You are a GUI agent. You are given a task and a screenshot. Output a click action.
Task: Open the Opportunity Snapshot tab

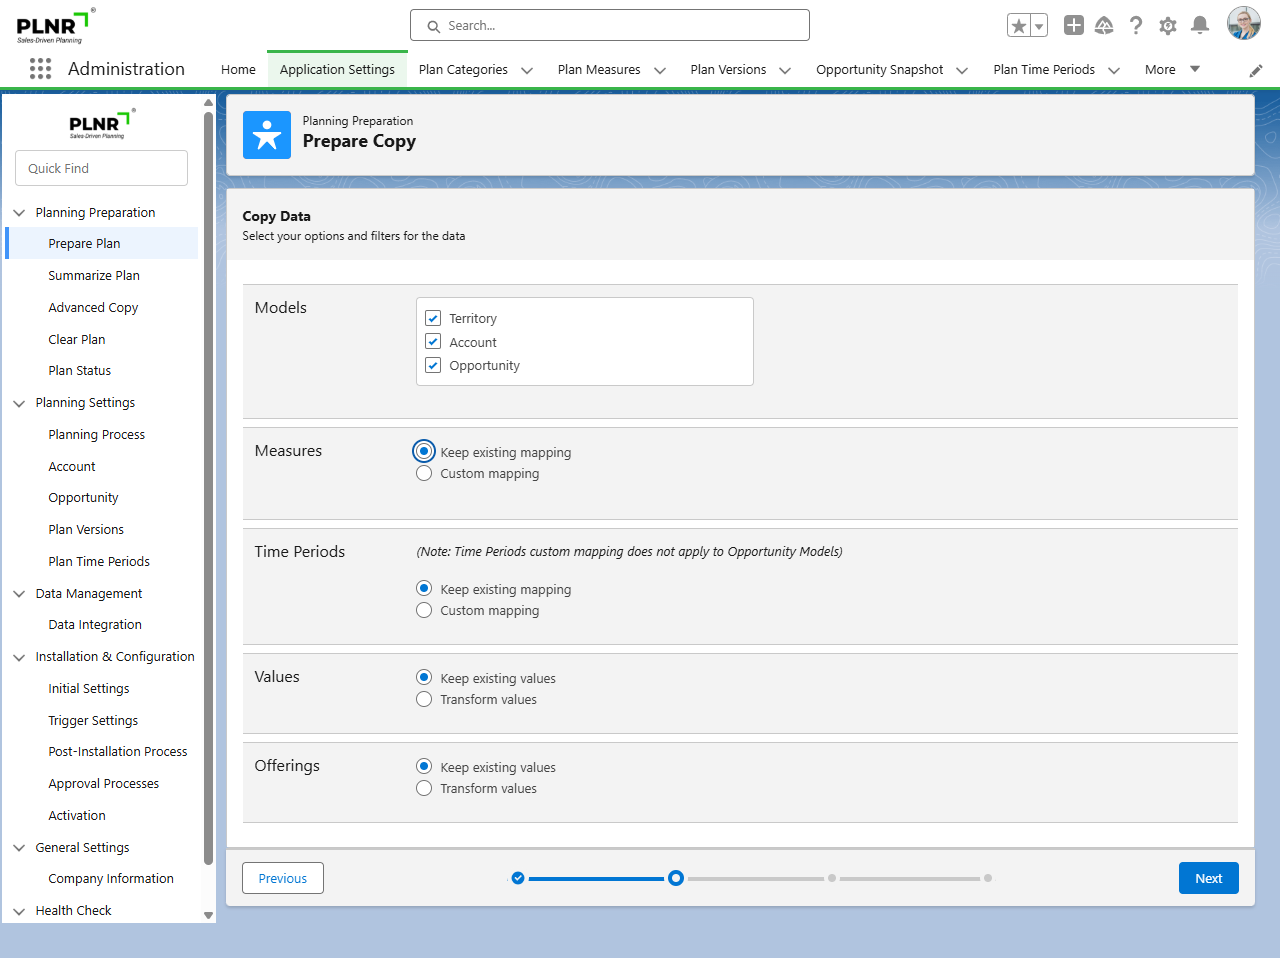(x=879, y=69)
